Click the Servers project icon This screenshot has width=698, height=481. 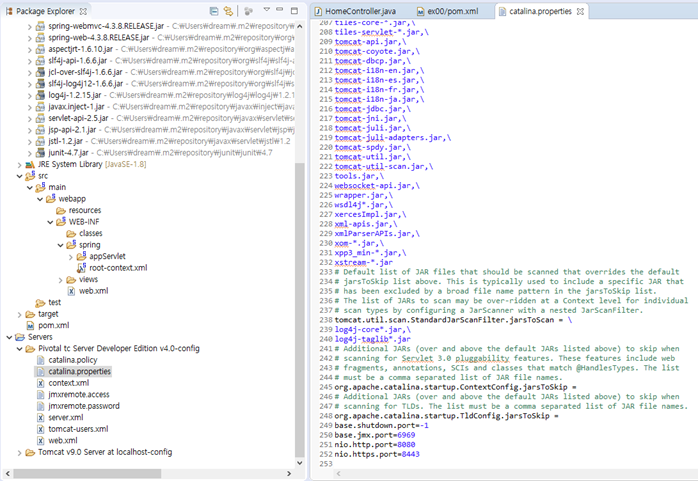20,337
